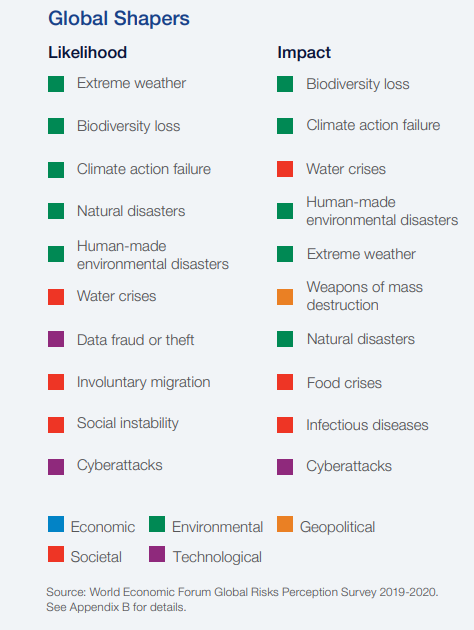Click the red square beside Food crises
The image size is (474, 630).
click(x=285, y=382)
